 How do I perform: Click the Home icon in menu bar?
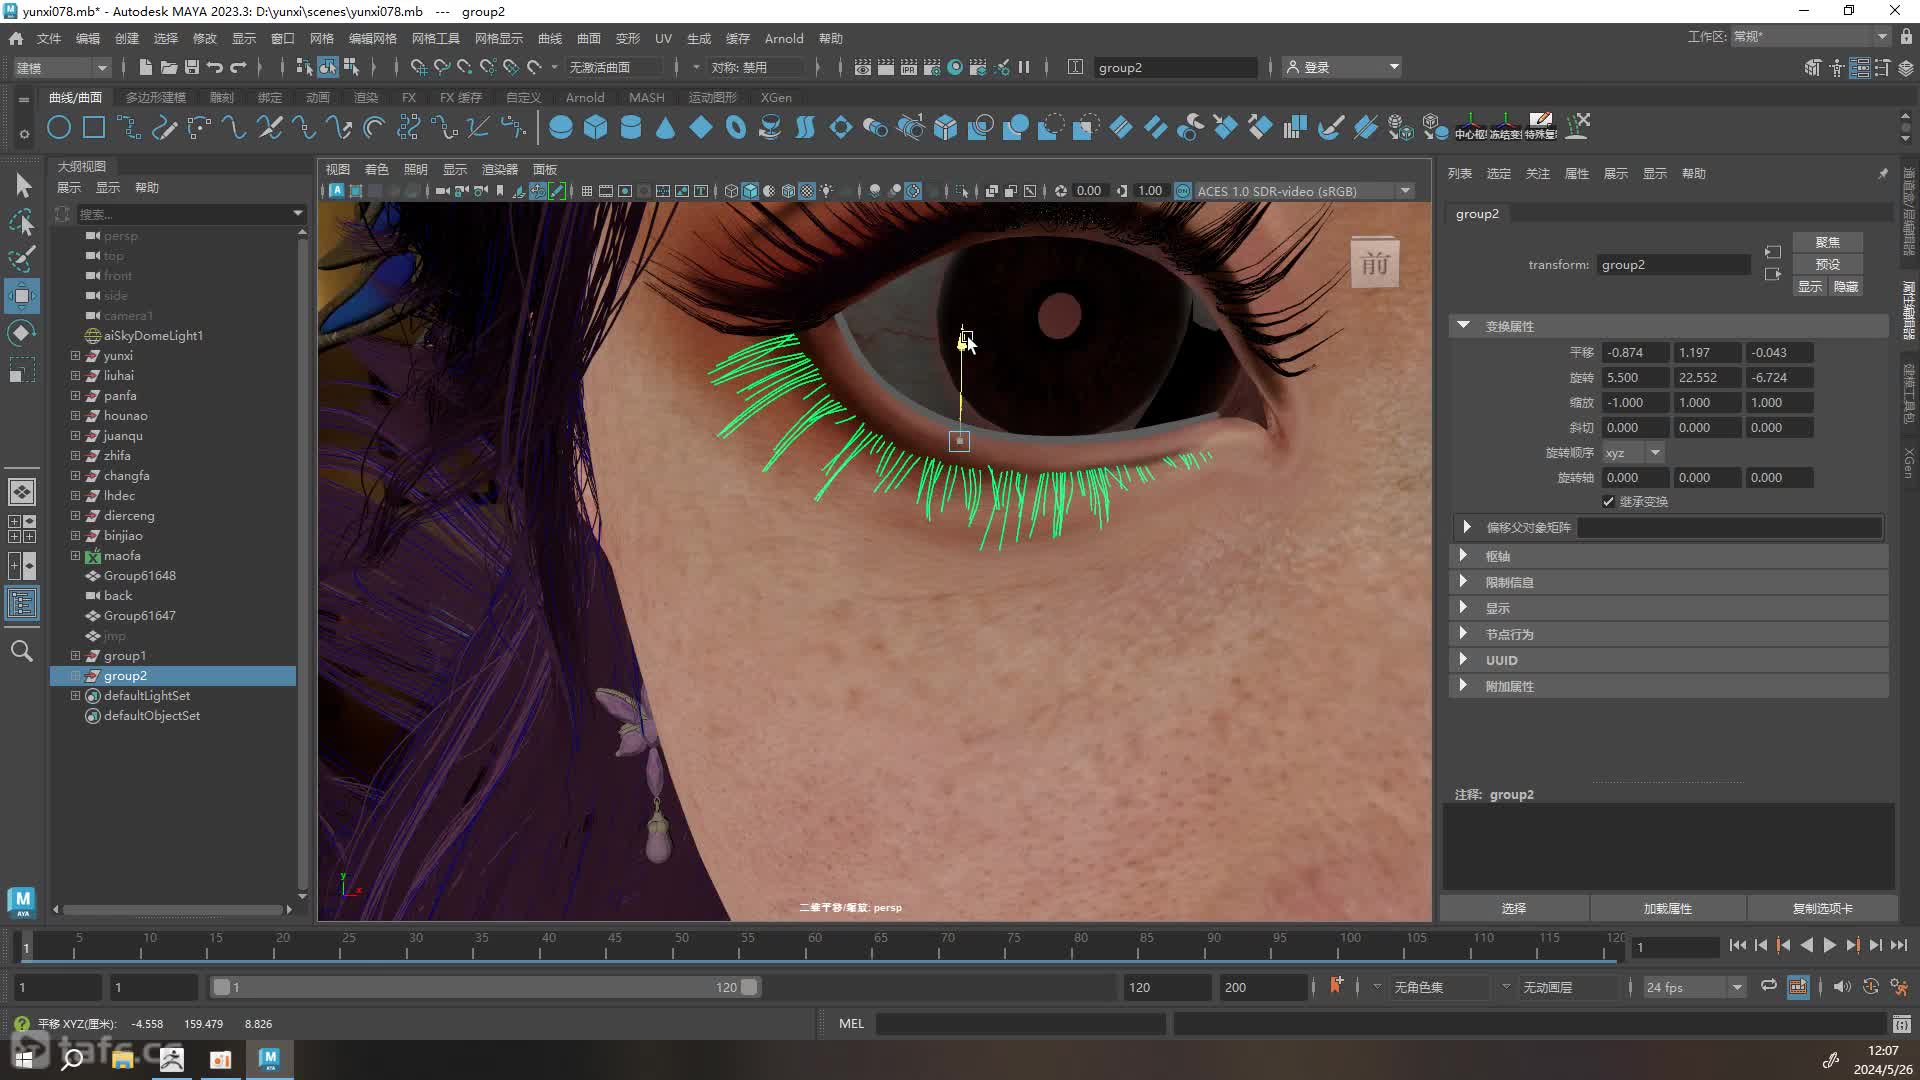click(x=16, y=38)
